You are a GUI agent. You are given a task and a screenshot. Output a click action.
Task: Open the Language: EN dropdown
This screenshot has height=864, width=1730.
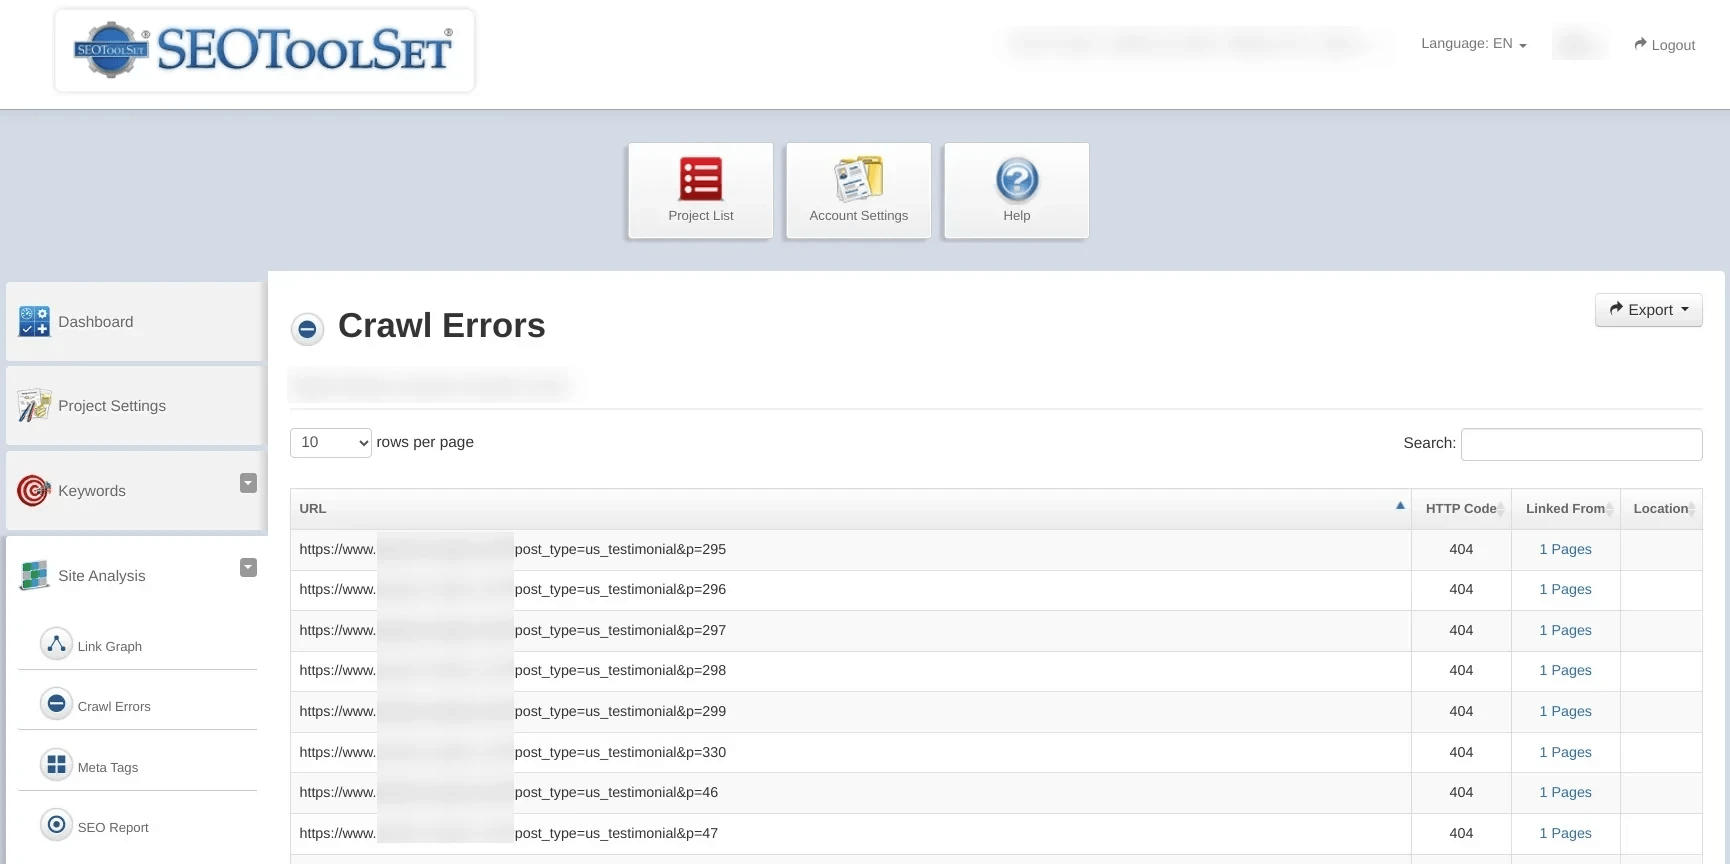click(x=1473, y=44)
